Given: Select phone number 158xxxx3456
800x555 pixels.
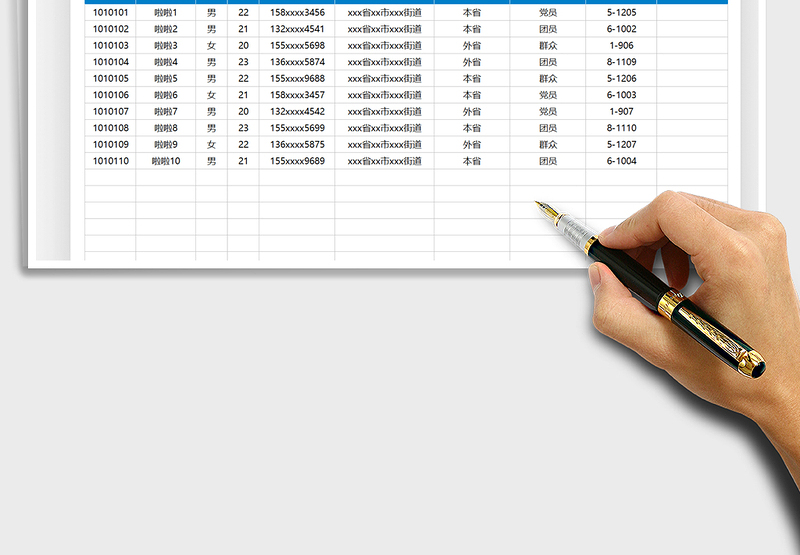Looking at the screenshot, I should (297, 13).
